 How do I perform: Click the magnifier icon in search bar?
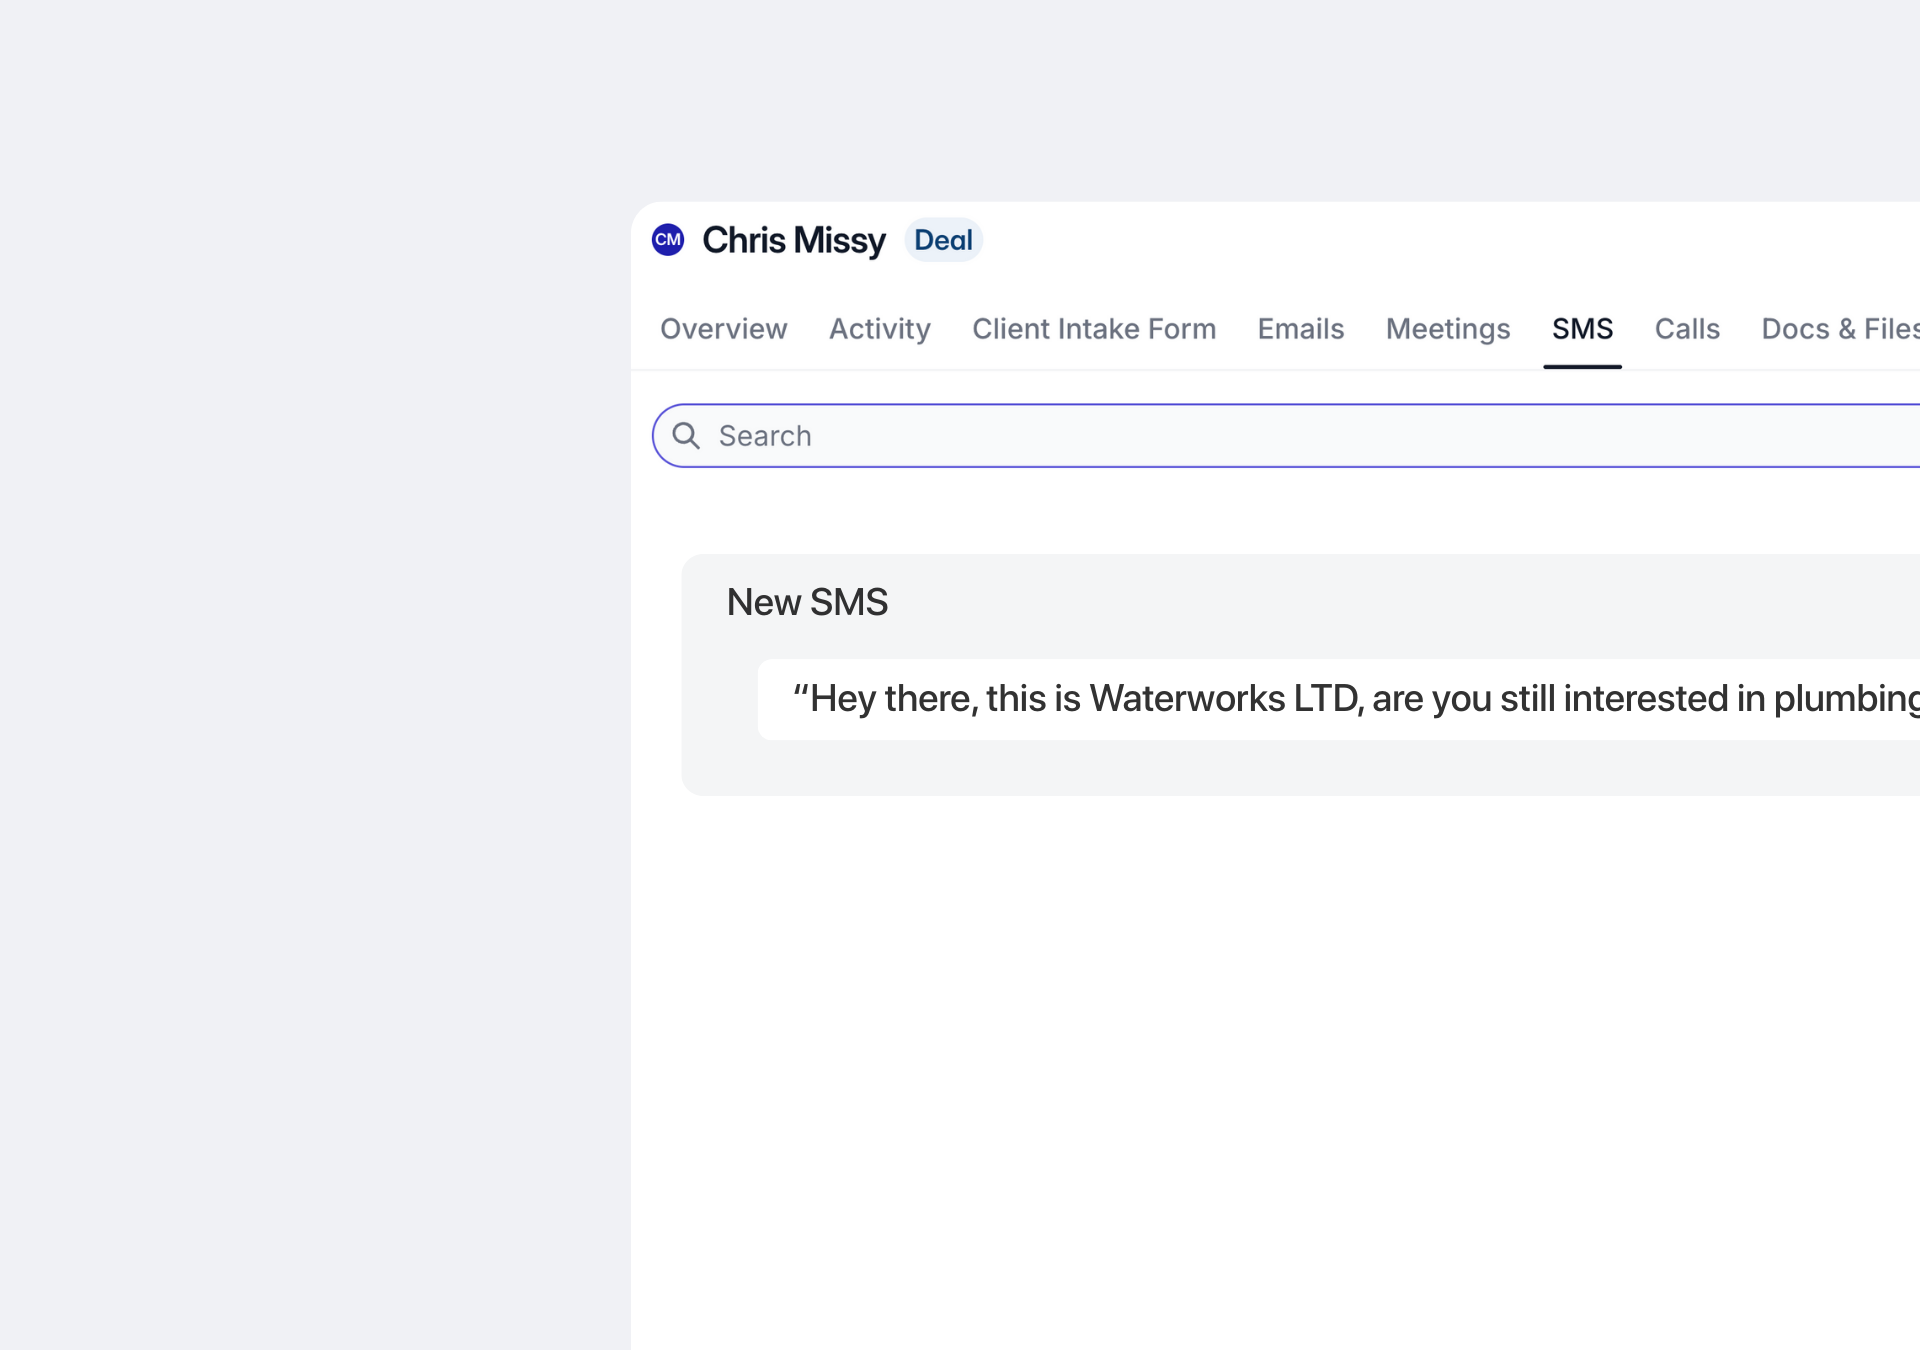pos(686,436)
